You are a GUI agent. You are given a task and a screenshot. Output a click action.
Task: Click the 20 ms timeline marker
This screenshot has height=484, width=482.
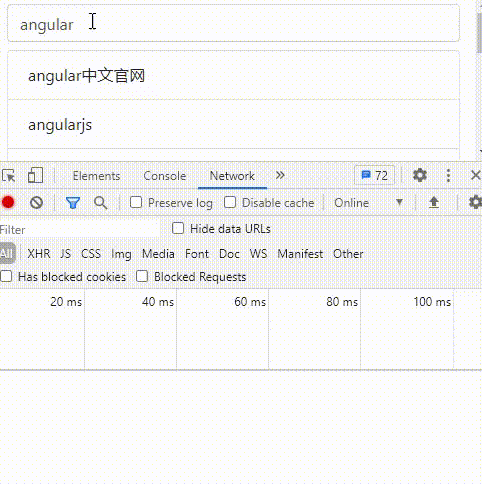pyautogui.click(x=66, y=302)
